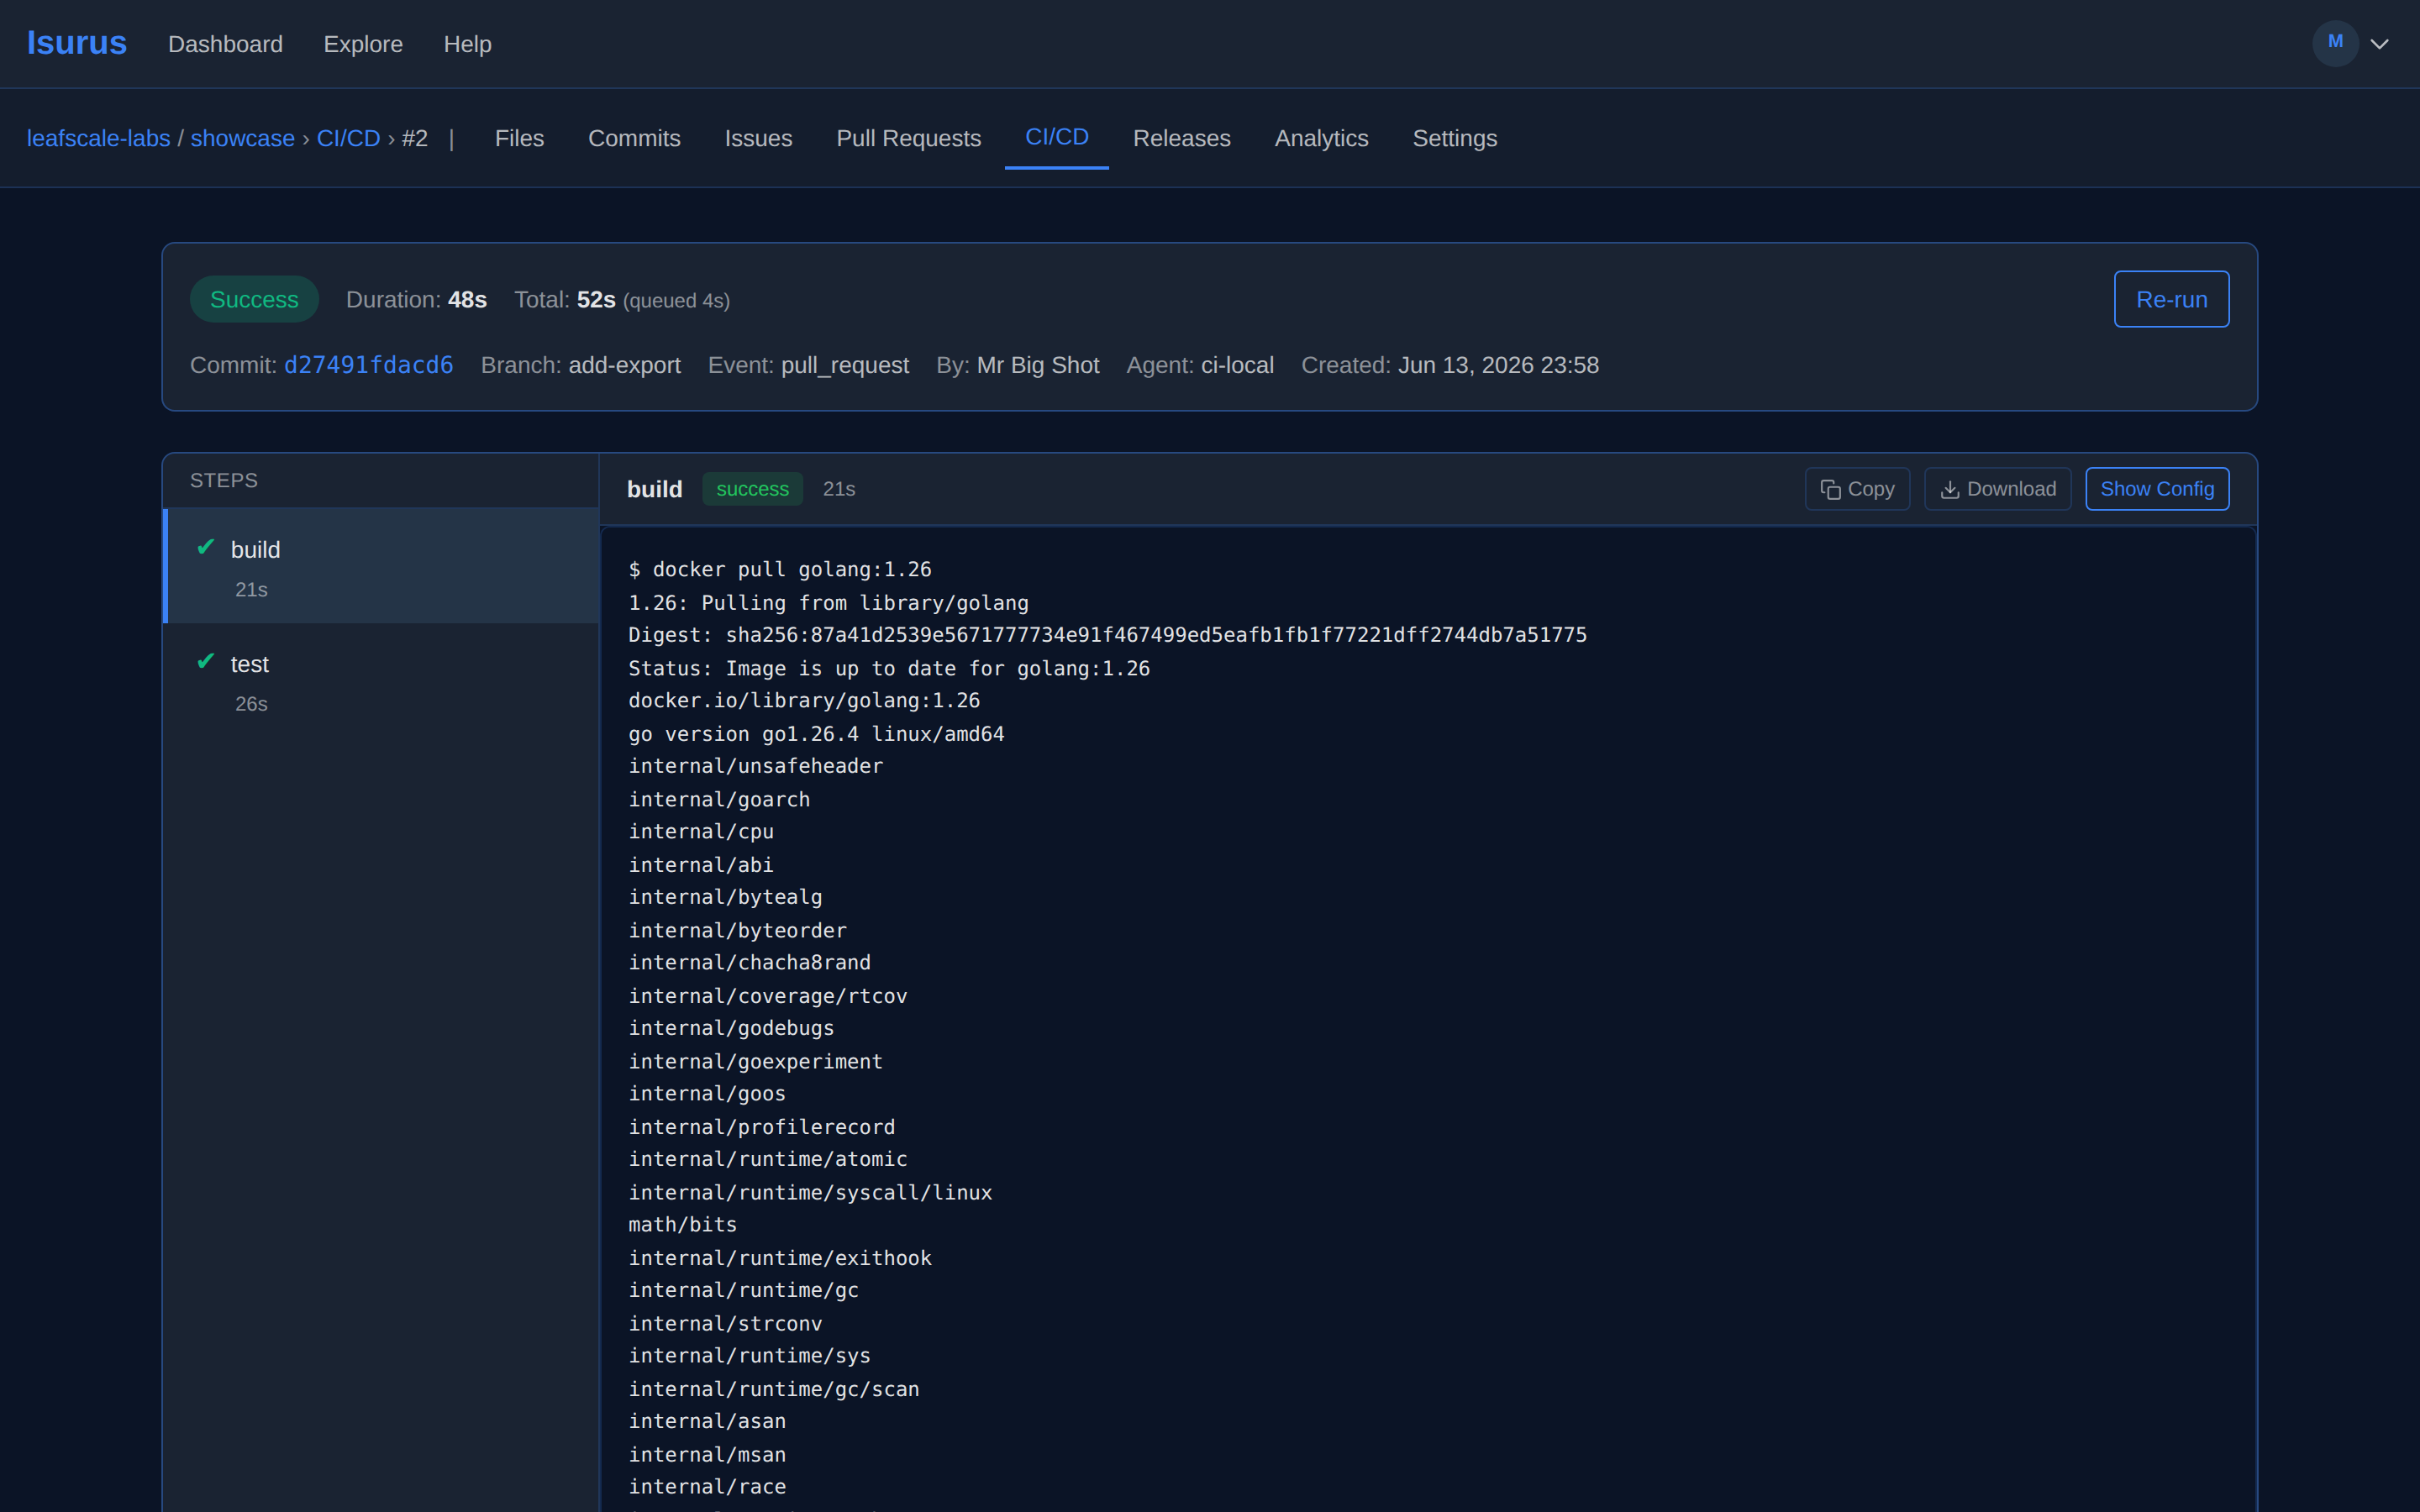This screenshot has height=1512, width=2420.
Task: Open the Pull Requests tab
Action: [908, 138]
